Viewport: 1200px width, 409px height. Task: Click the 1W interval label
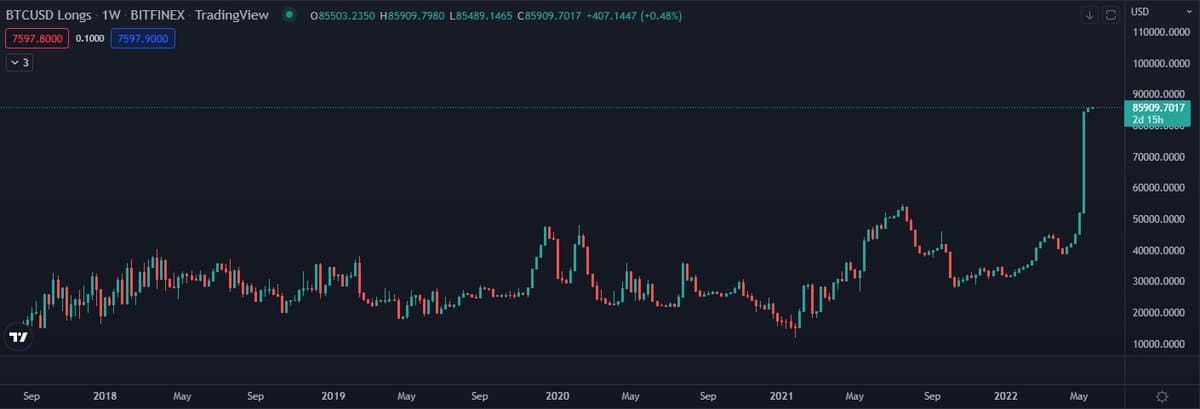[x=112, y=15]
